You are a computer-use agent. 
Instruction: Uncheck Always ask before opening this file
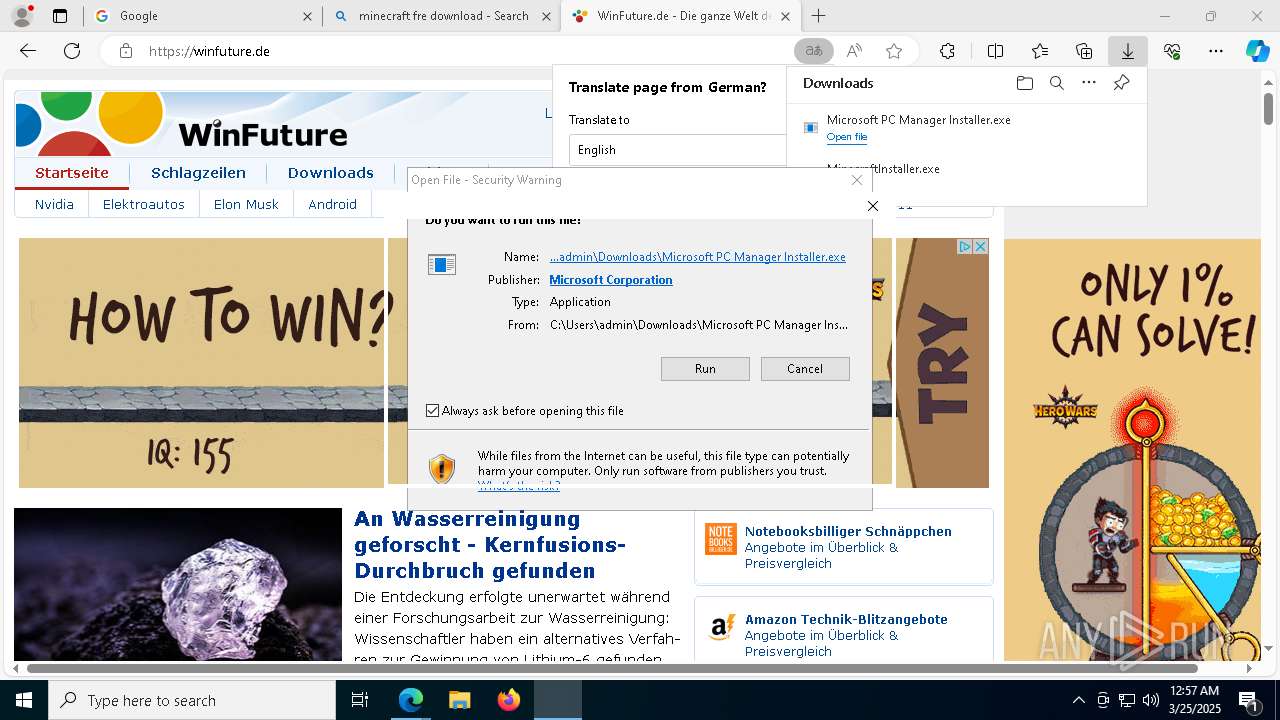[x=432, y=411]
